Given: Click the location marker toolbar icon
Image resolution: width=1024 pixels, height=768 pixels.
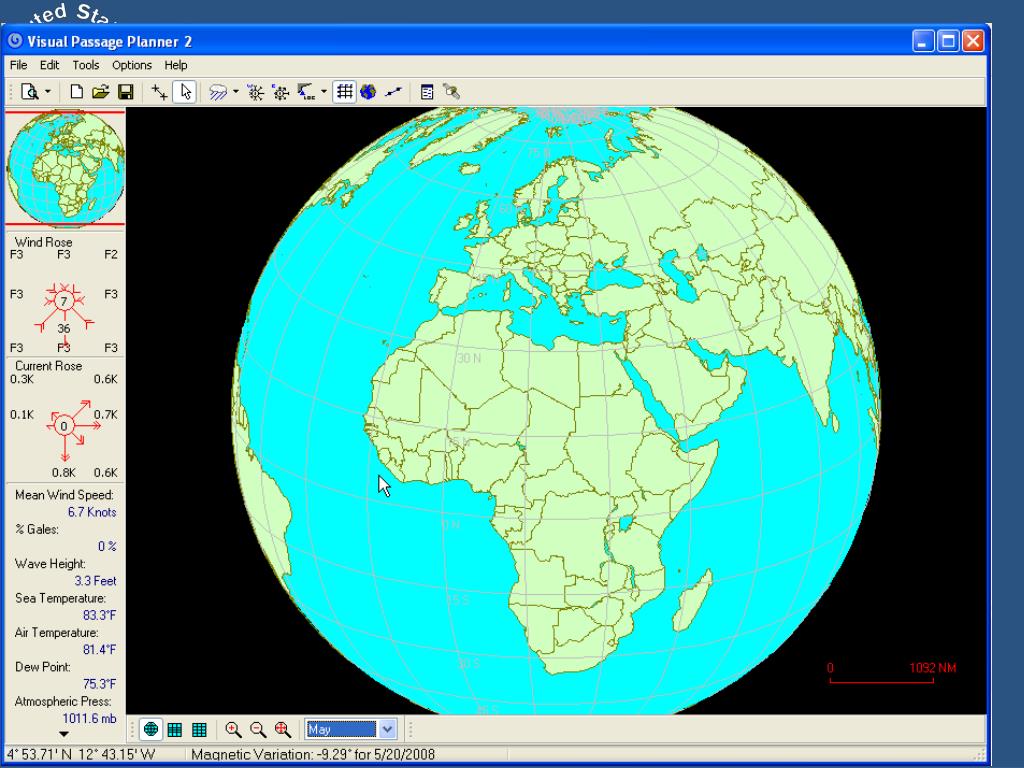Looking at the screenshot, I should tap(306, 92).
